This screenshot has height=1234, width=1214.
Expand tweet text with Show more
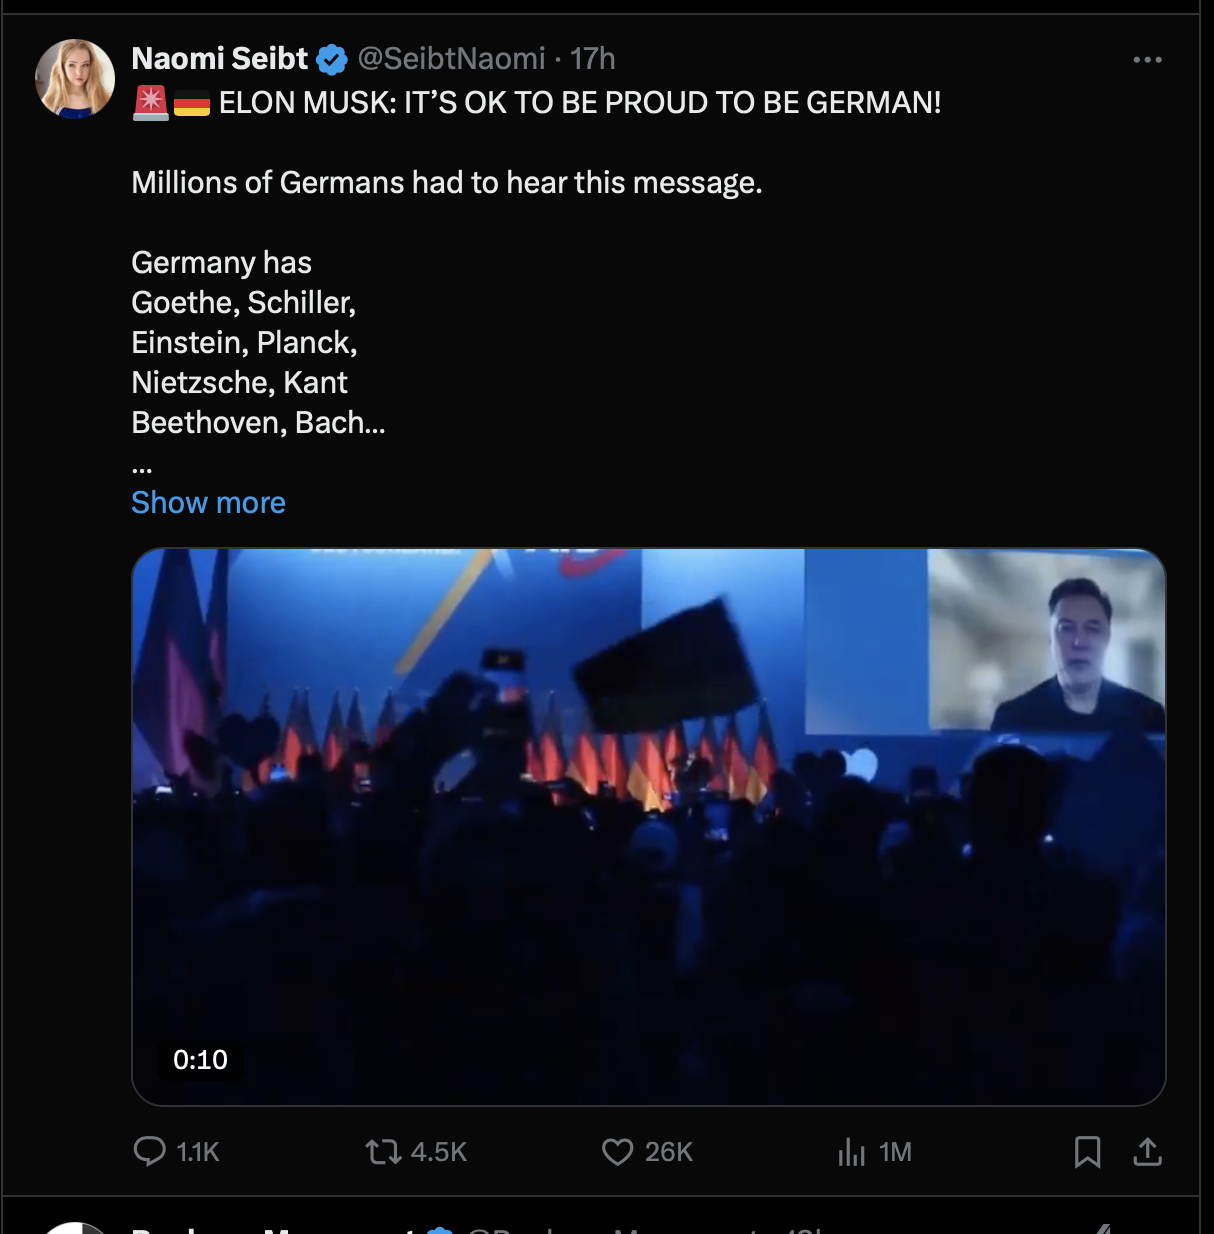pos(208,502)
